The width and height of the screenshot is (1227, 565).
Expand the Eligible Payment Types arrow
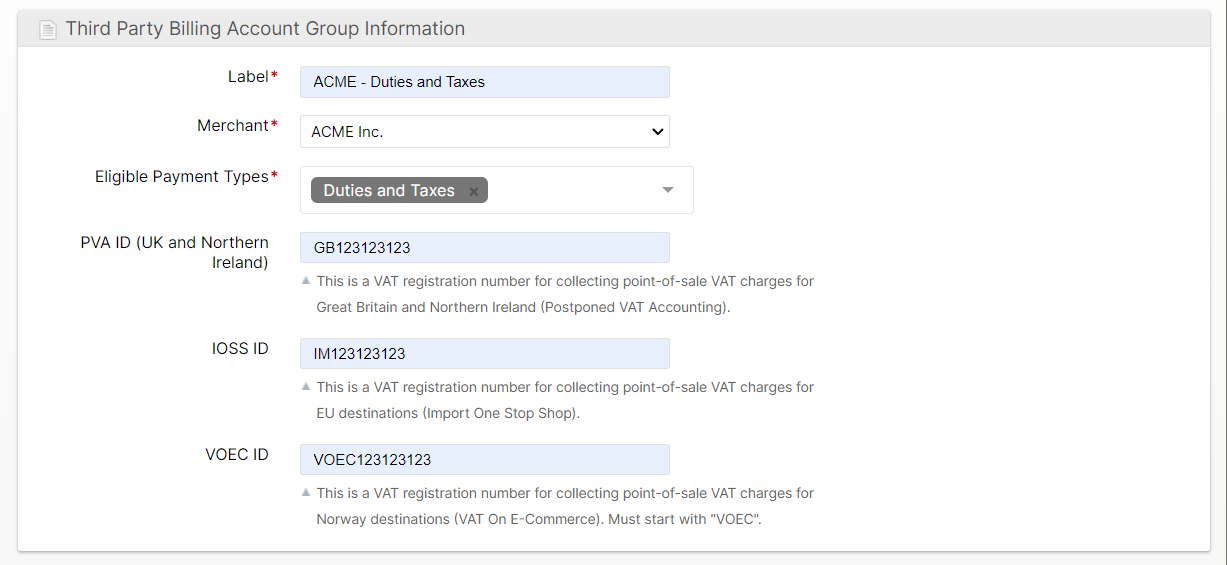[668, 190]
